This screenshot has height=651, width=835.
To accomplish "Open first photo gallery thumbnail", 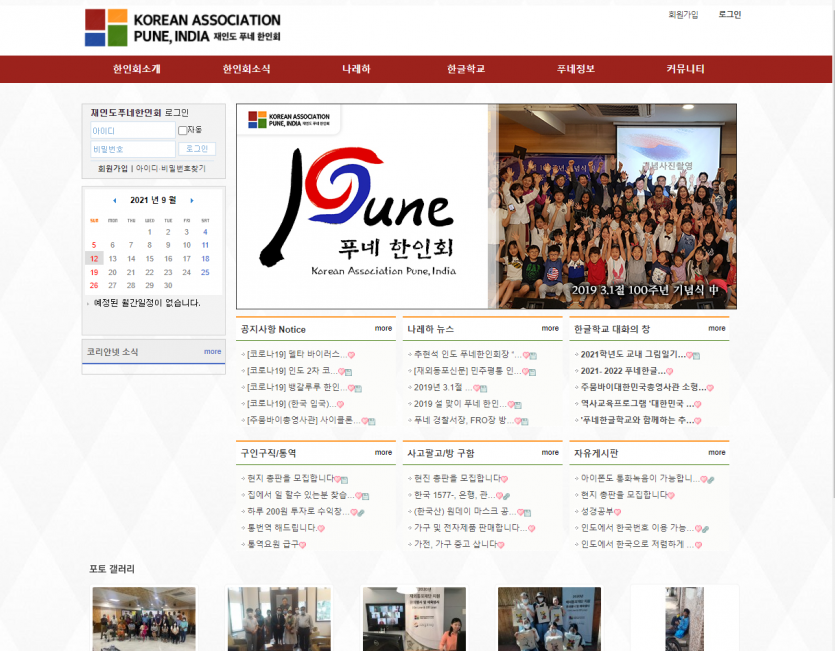I will coord(144,618).
